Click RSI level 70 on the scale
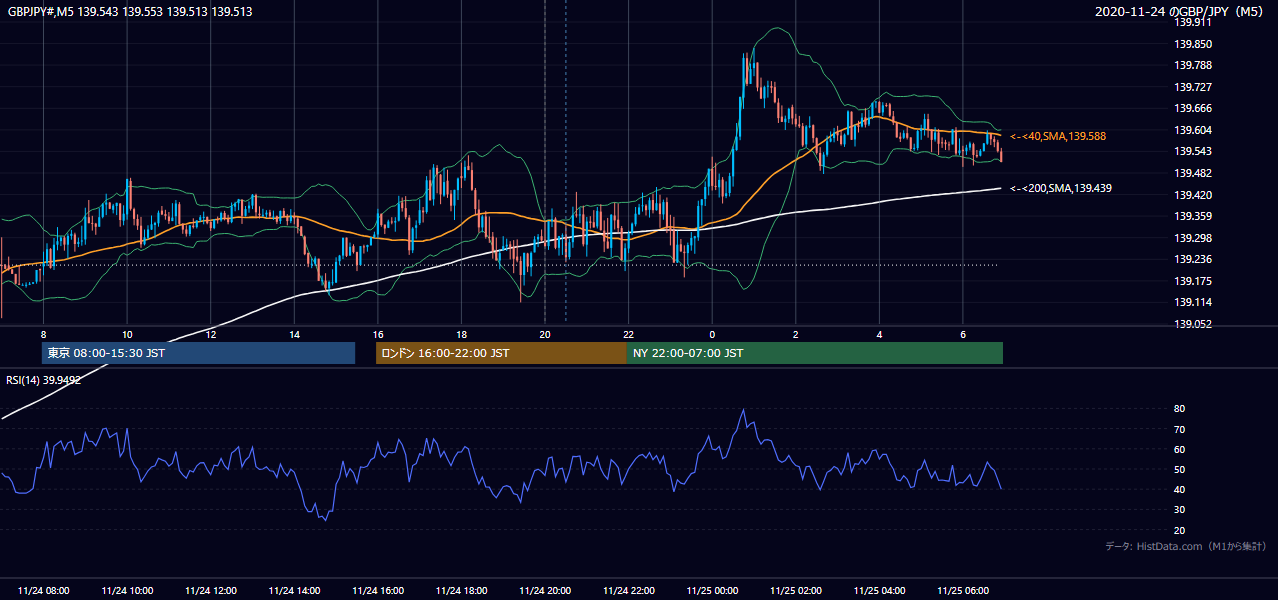Image resolution: width=1278 pixels, height=600 pixels. [1179, 429]
